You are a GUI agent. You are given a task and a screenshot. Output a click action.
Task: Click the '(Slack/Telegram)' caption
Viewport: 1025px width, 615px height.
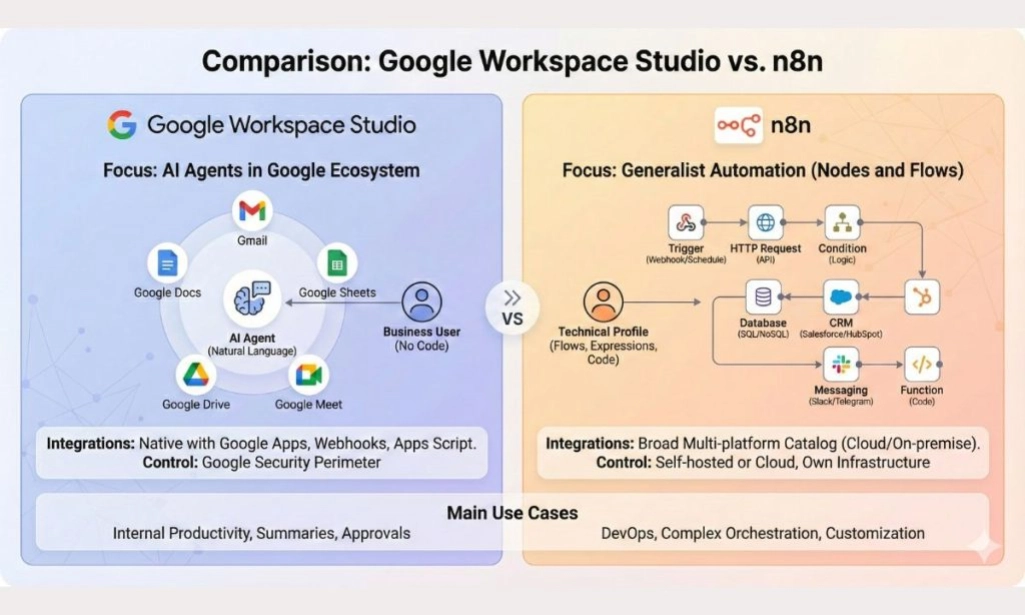[841, 401]
